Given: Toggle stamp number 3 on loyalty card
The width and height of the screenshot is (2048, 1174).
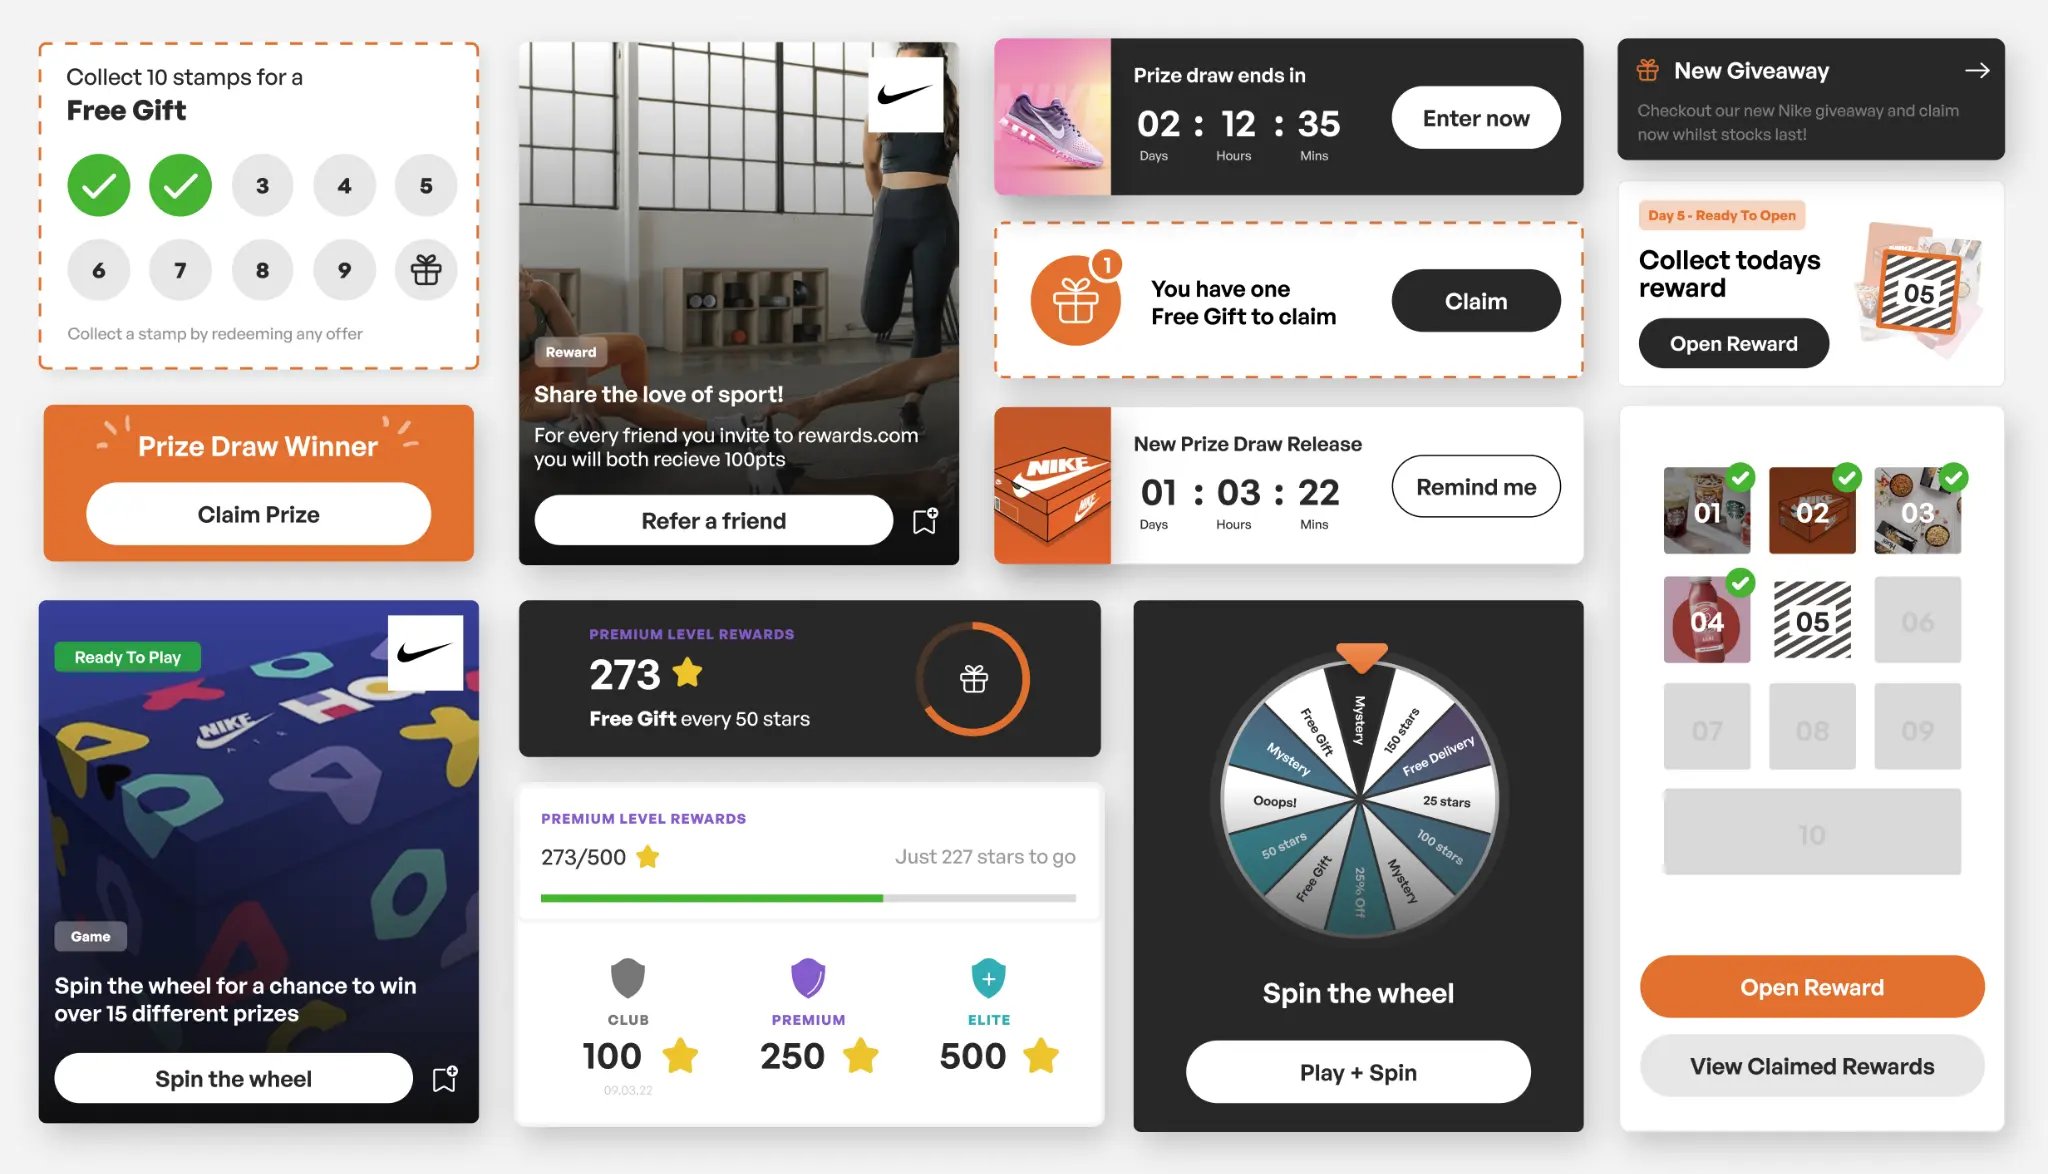Looking at the screenshot, I should pos(262,184).
